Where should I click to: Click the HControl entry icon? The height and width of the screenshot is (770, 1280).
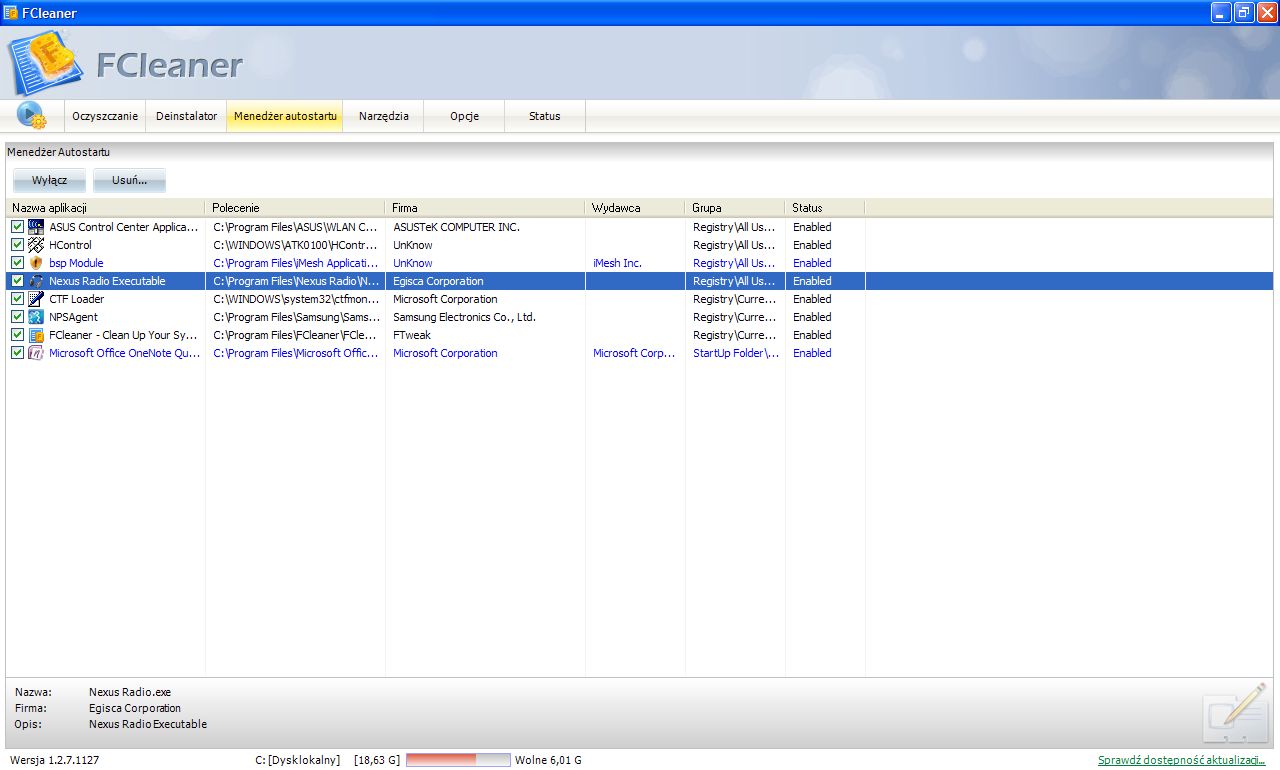36,245
